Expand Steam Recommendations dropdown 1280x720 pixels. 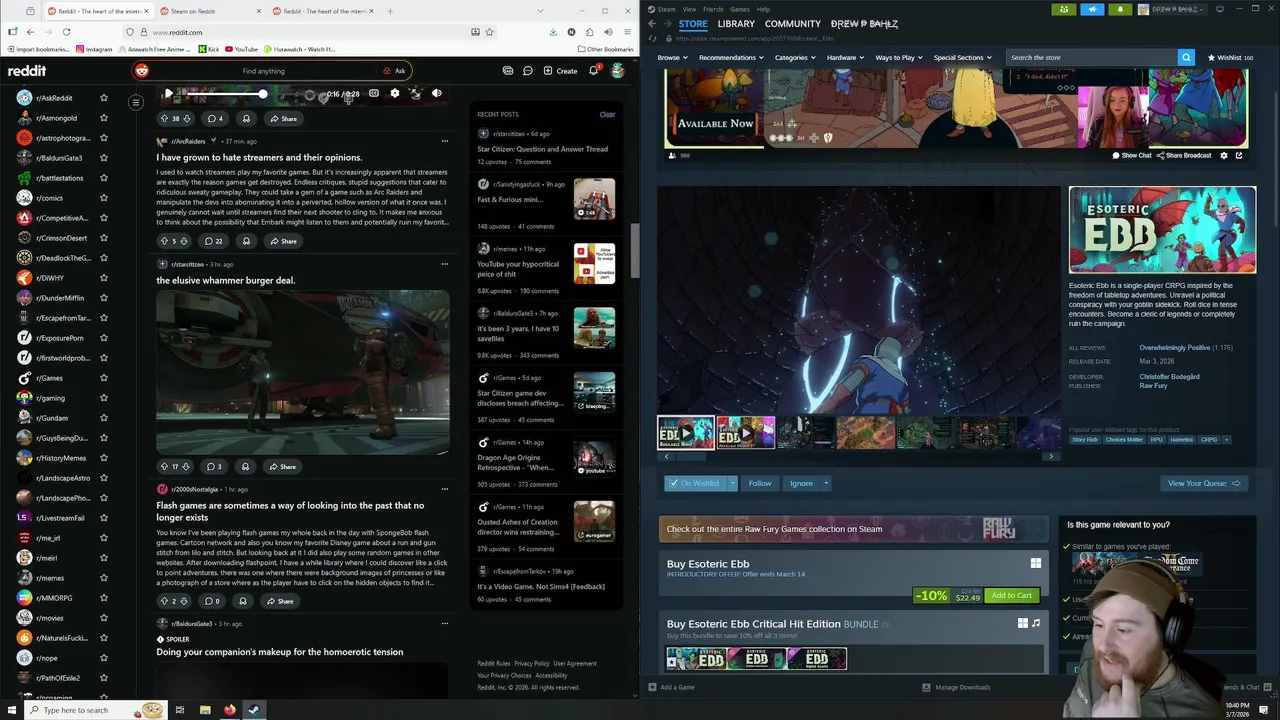[732, 57]
